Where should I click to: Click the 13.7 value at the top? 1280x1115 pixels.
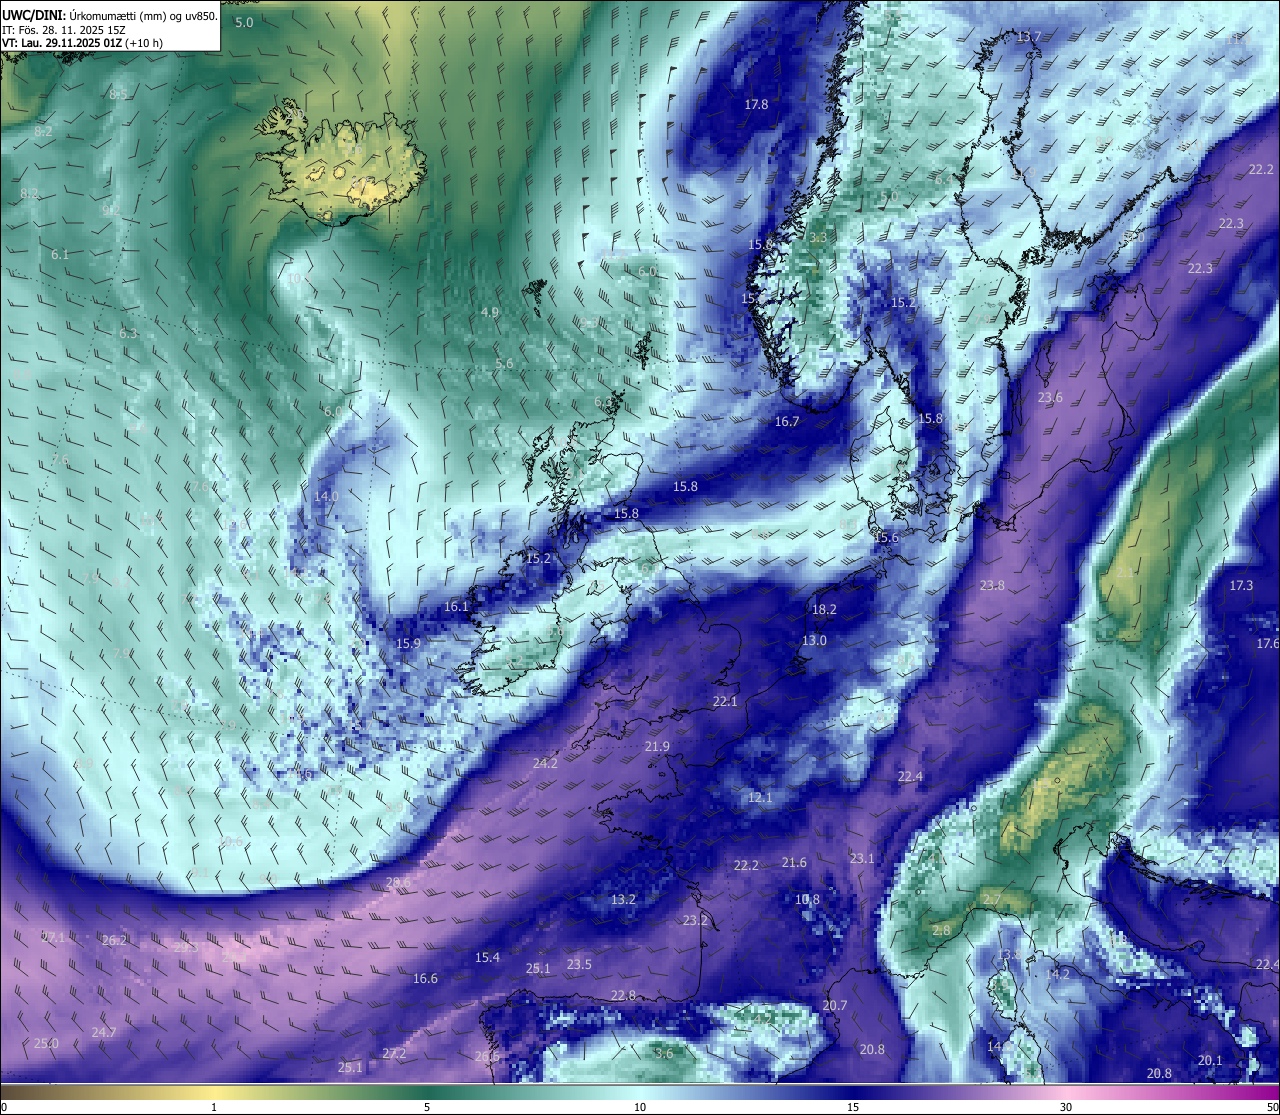point(1028,37)
